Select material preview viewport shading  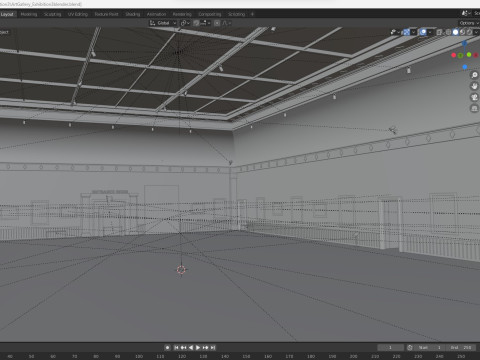point(462,32)
